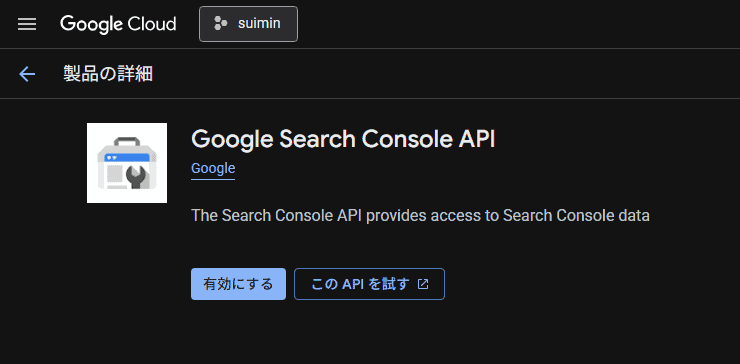
Task: Click the words Search Console data in the description
Action: [x=576, y=216]
